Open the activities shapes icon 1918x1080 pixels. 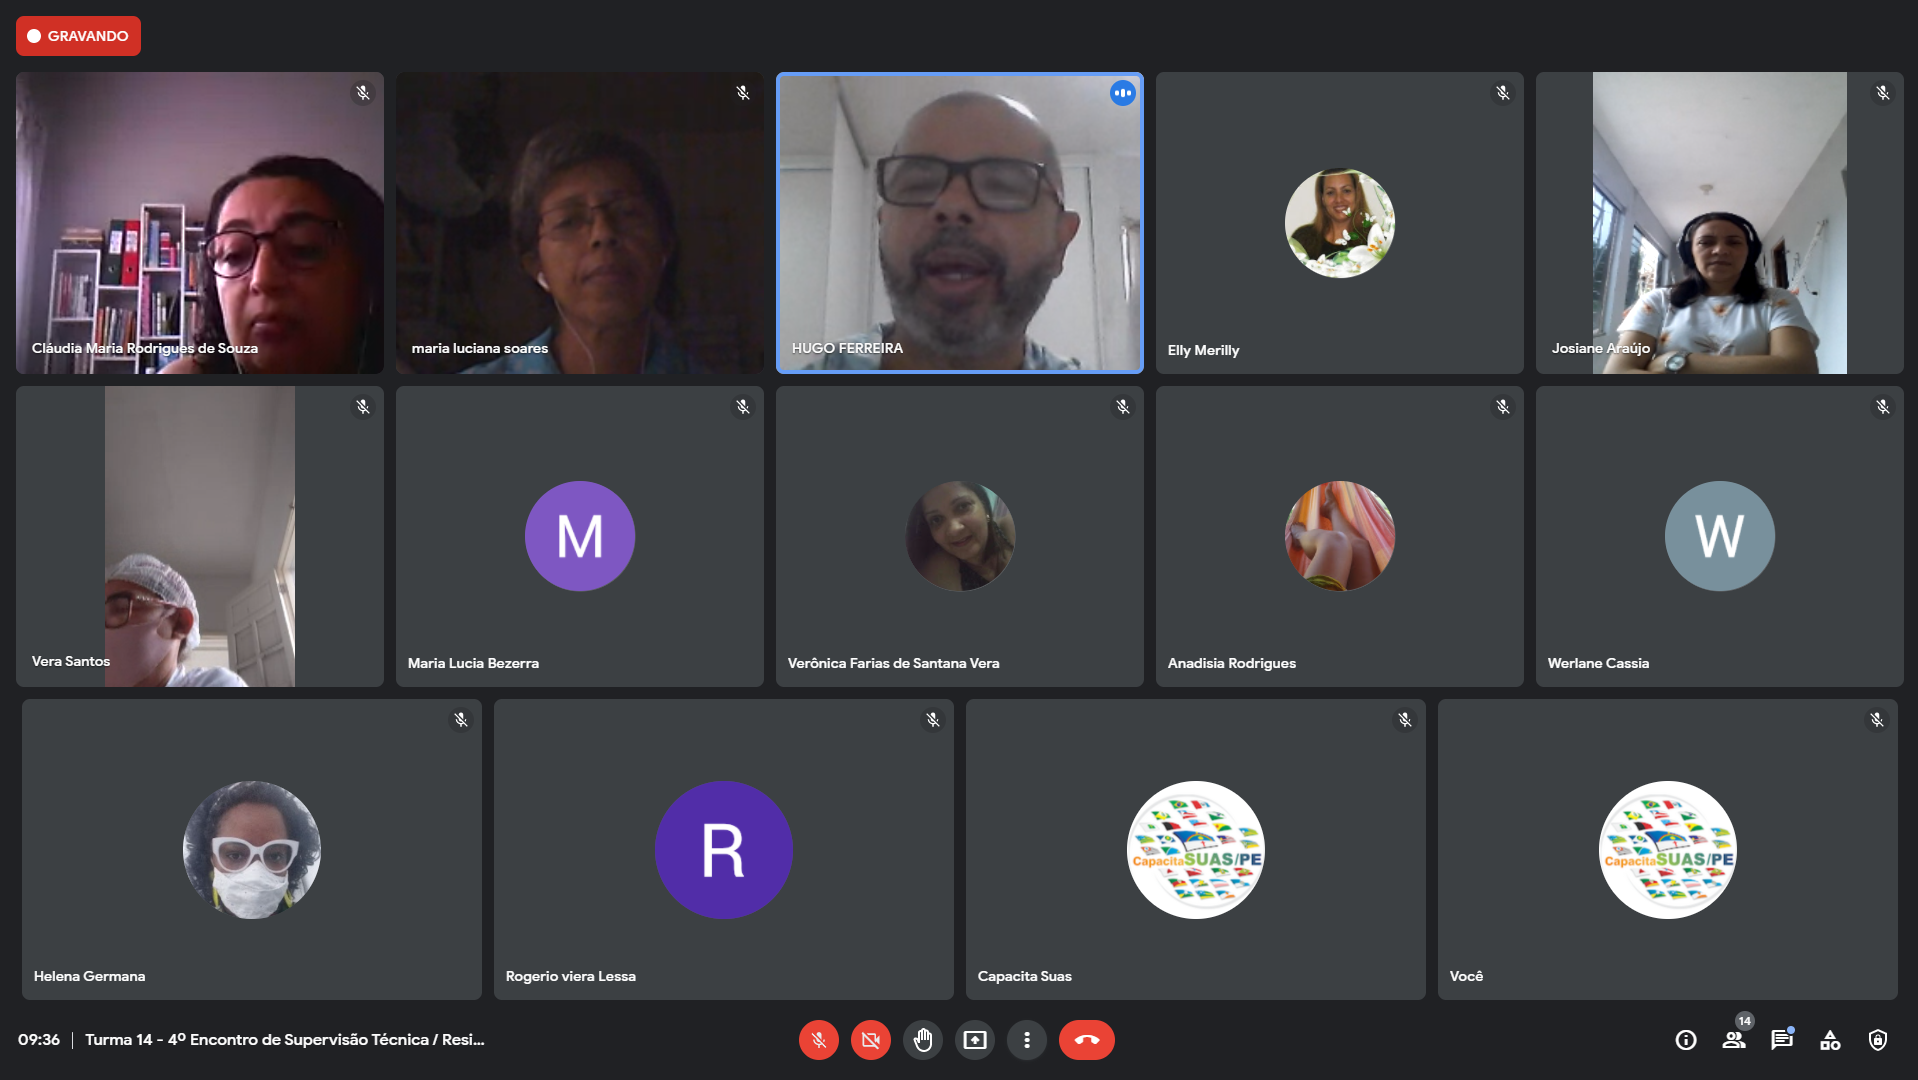[x=1829, y=1040]
